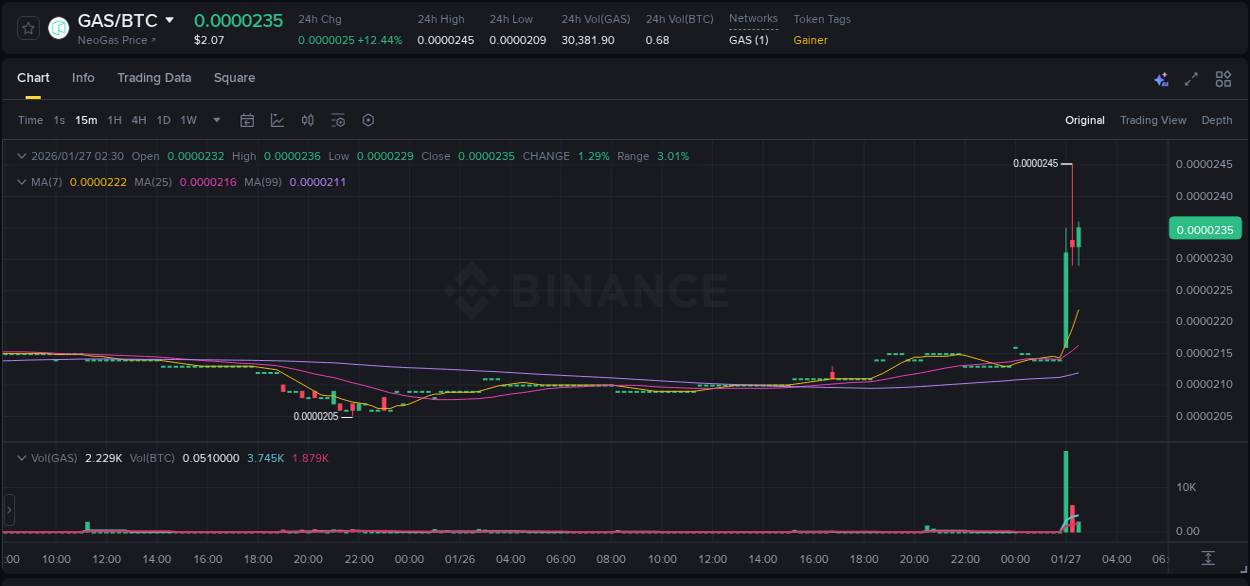Viewport: 1250px width, 586px height.
Task: Click the OHLC candle display icon
Action: (x=308, y=120)
